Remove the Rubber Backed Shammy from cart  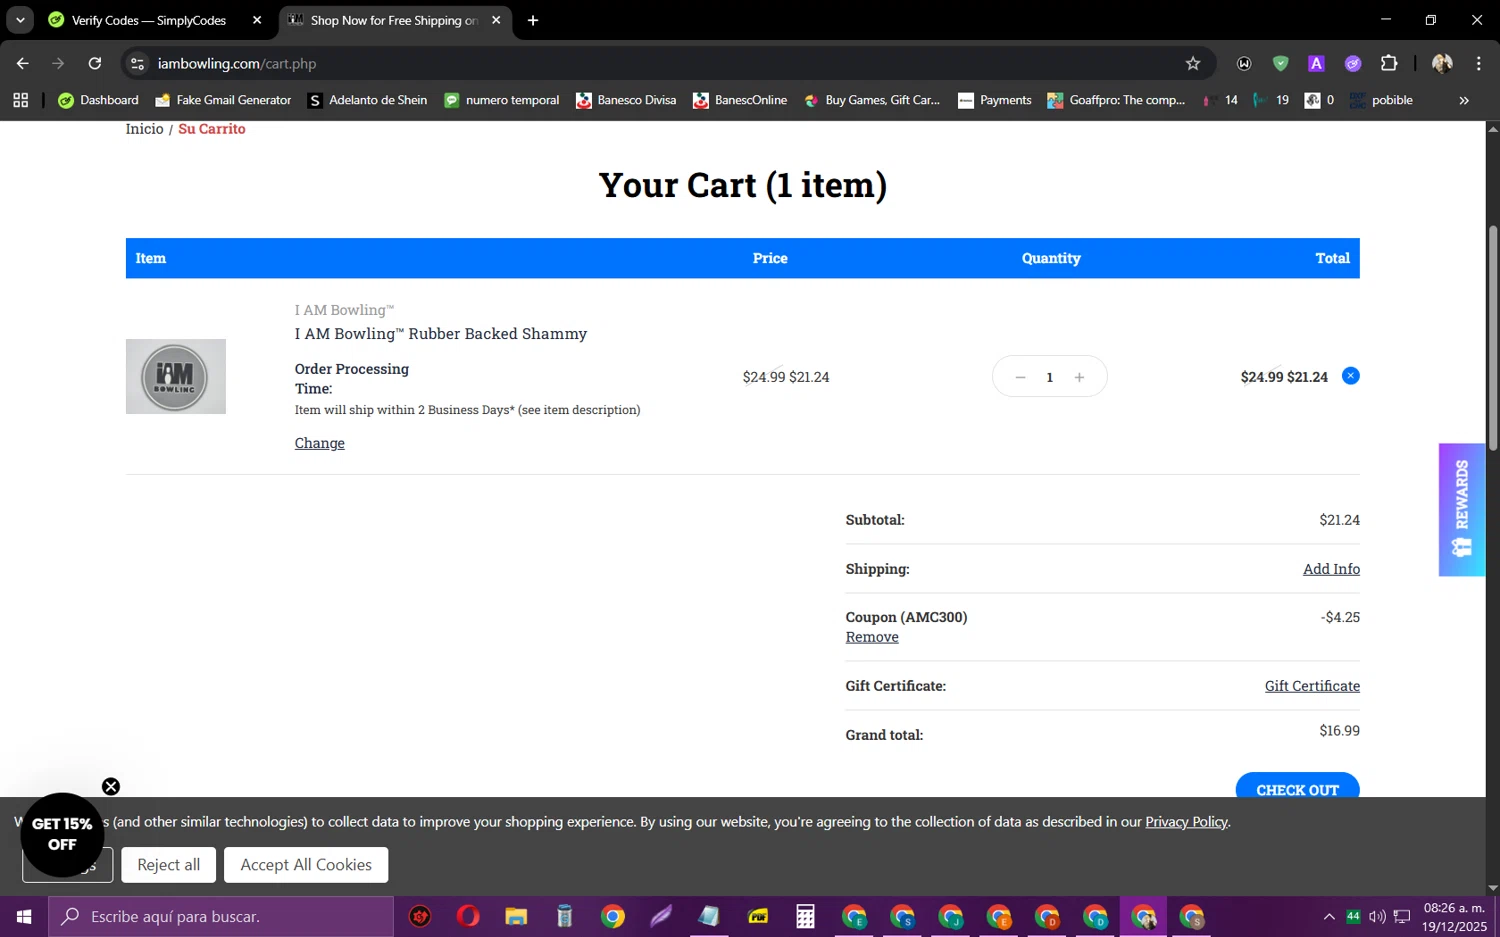pos(1350,376)
